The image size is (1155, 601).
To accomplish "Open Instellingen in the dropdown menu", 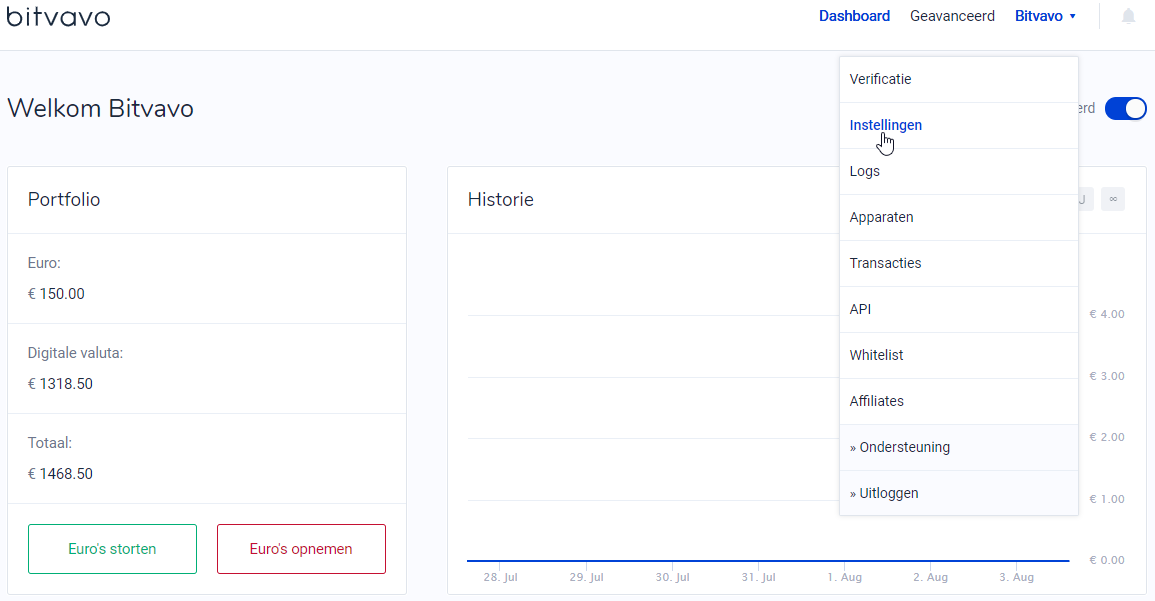I will coord(958,125).
